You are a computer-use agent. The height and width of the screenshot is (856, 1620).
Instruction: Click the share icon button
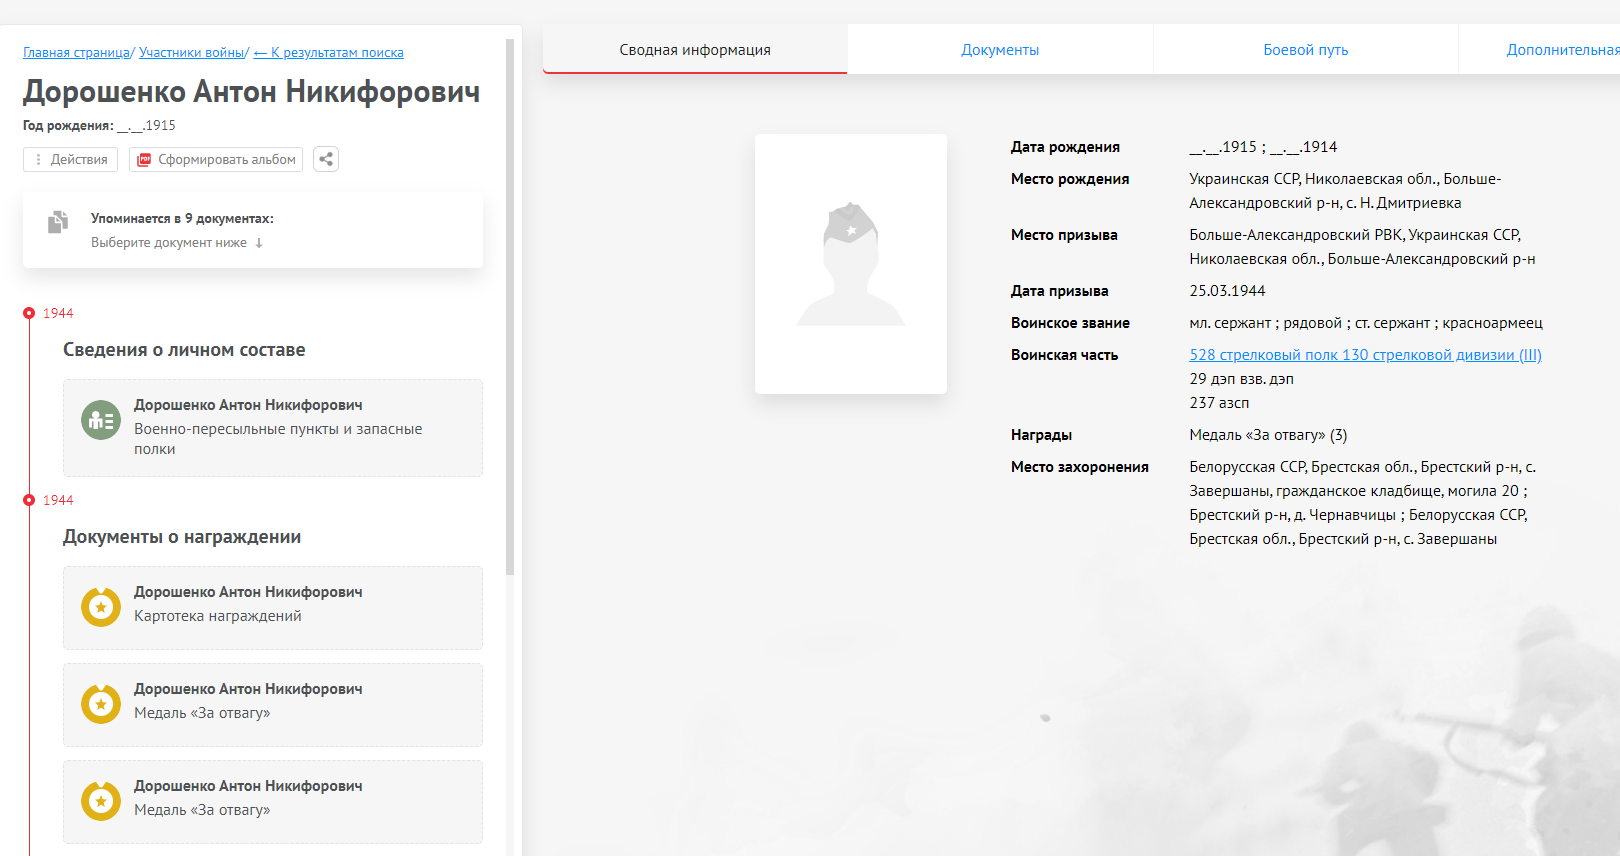coord(326,159)
